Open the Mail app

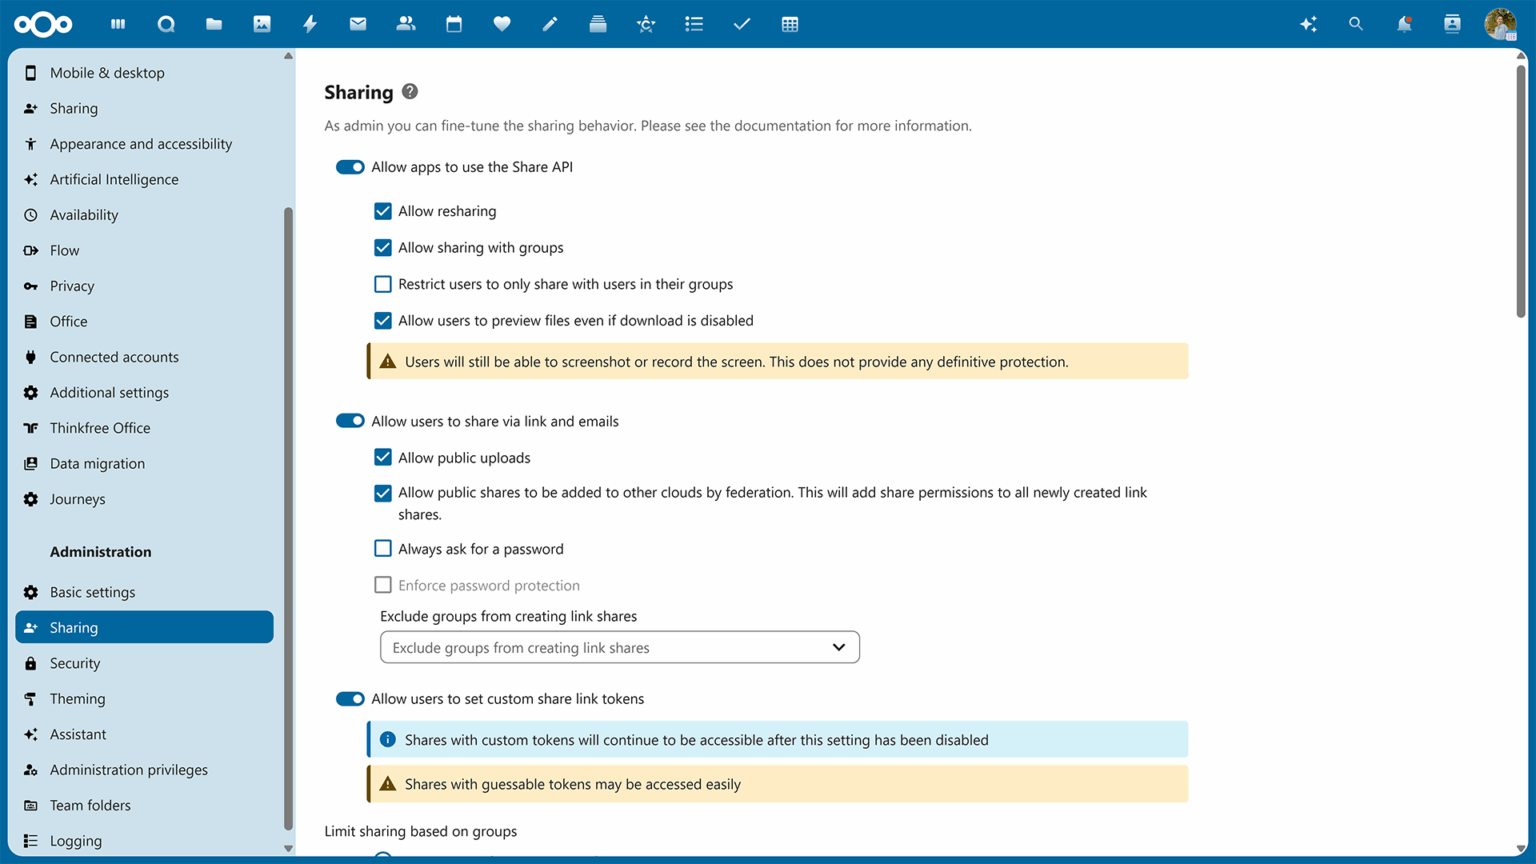(358, 23)
